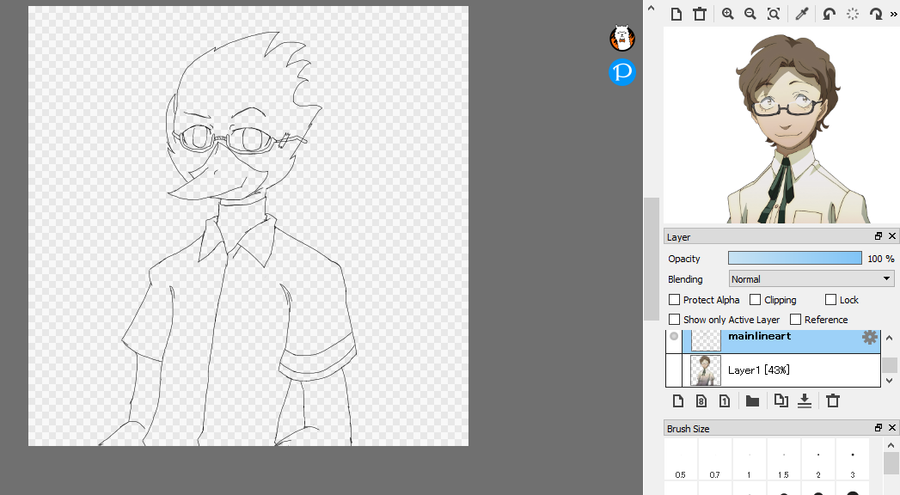Viewport: 900px width, 495px height.
Task: Select brush size 3
Action: coord(853,461)
